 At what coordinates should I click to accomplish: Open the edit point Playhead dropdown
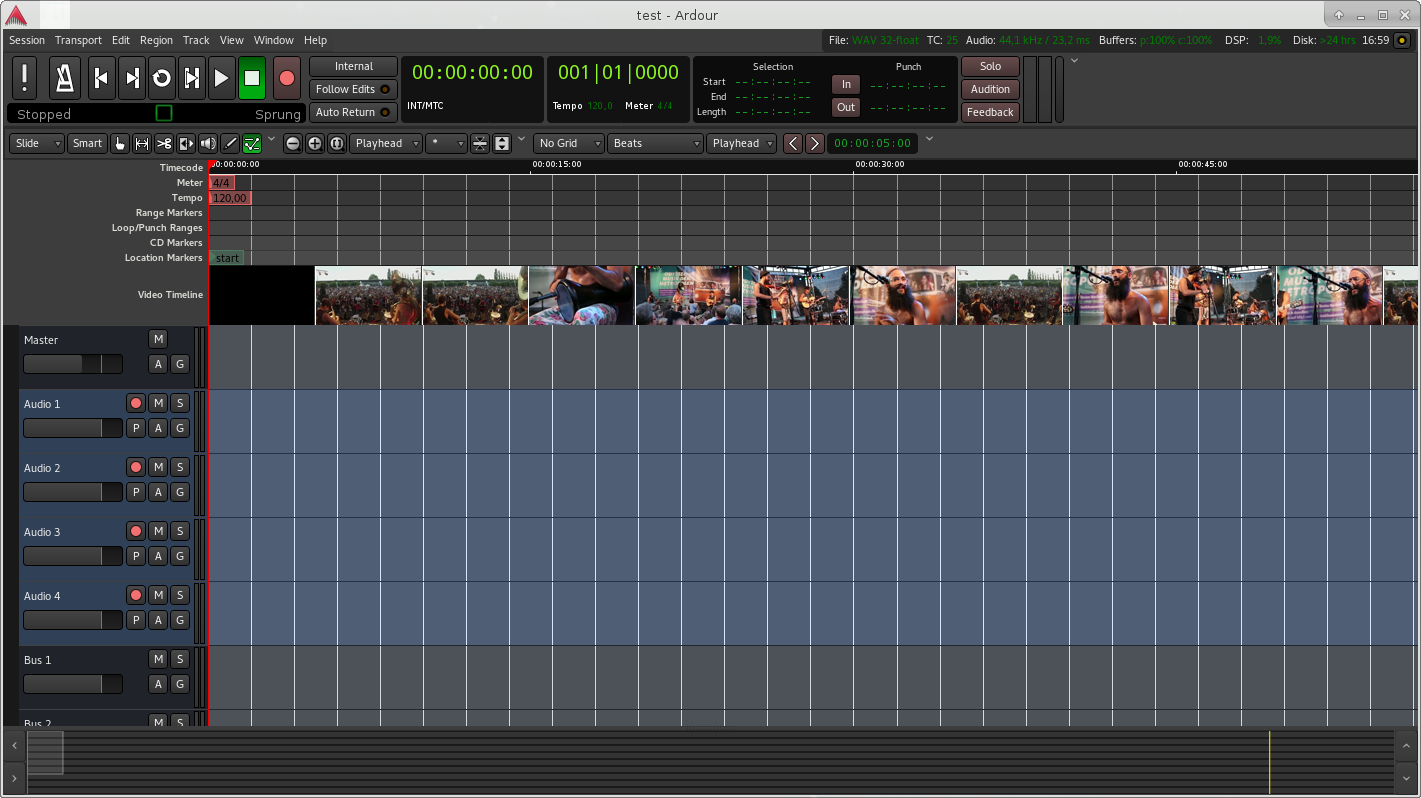point(742,143)
